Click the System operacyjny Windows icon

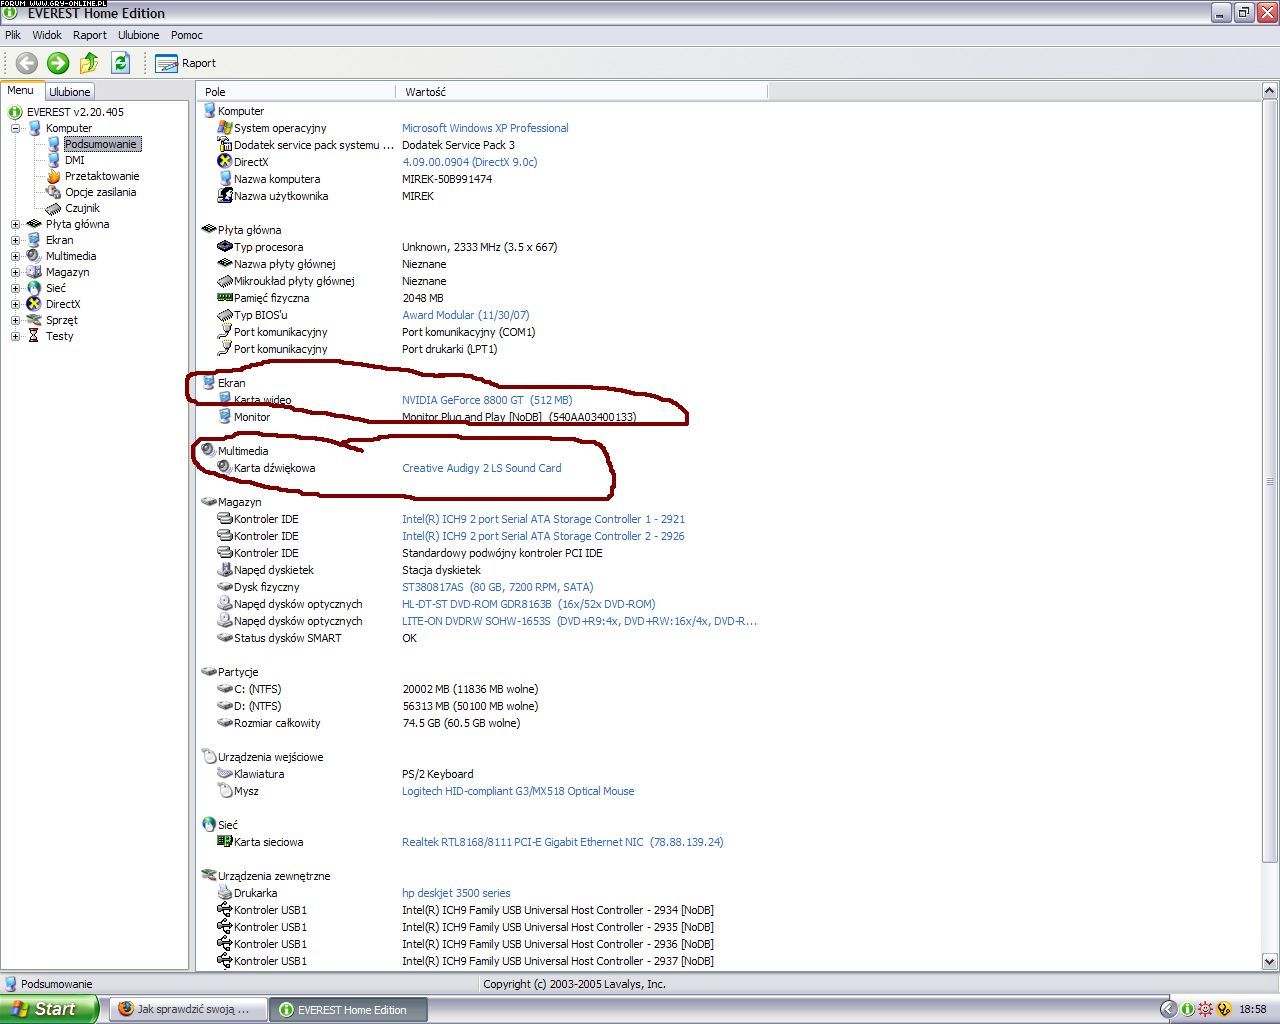(225, 128)
